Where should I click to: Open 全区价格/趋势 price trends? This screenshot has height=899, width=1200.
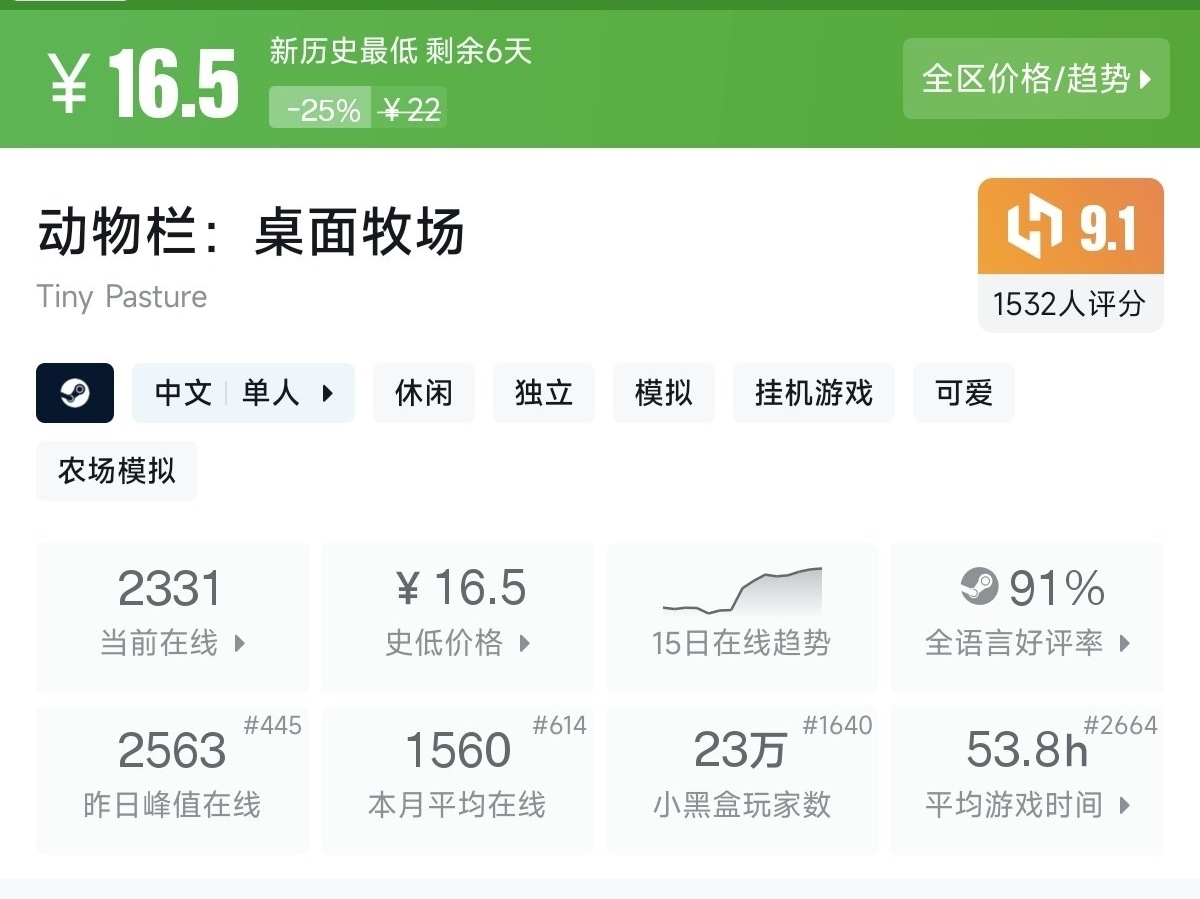point(1036,79)
